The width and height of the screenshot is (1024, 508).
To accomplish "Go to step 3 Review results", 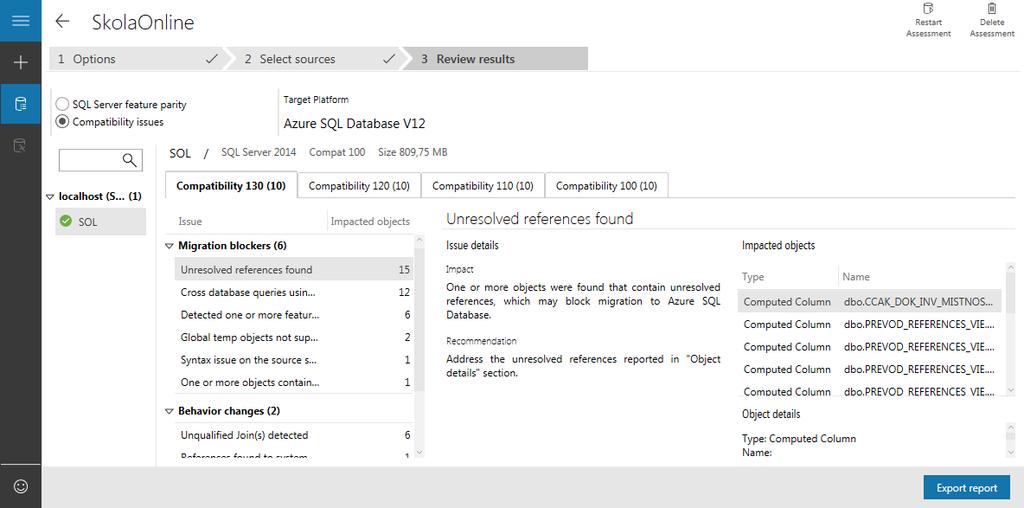I will pos(496,59).
